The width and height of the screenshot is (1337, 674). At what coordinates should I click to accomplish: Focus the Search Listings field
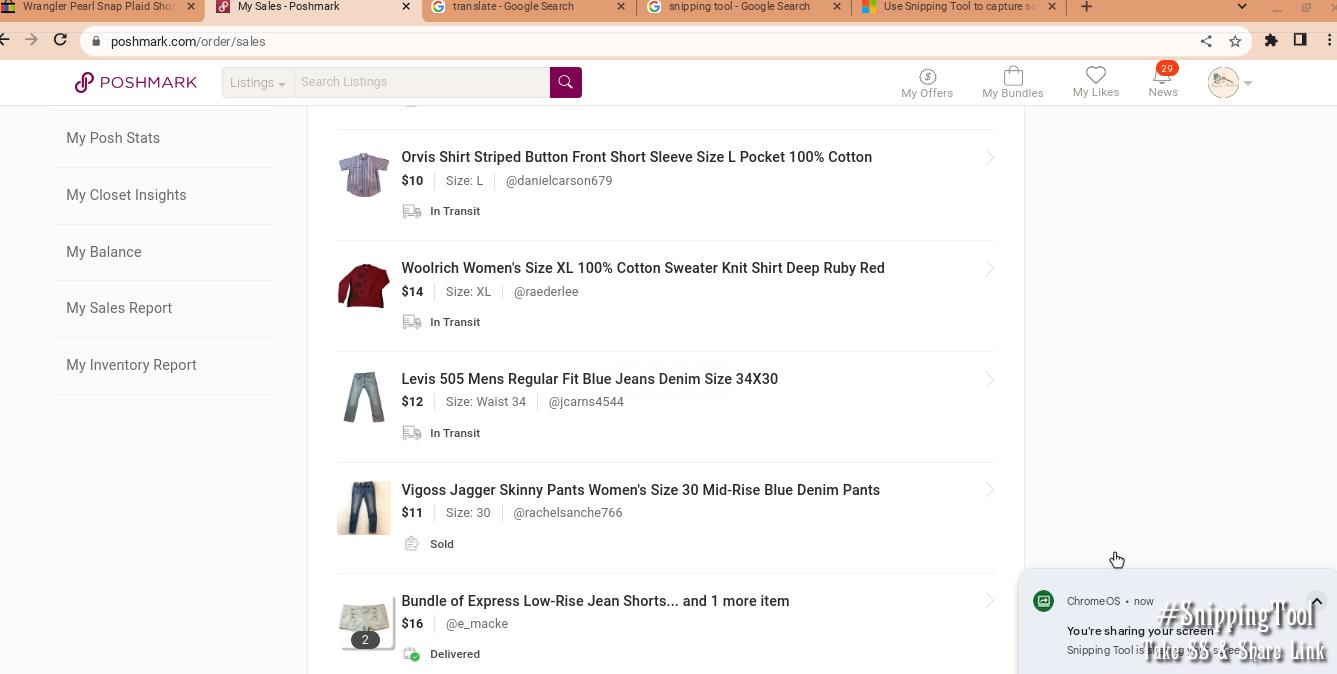click(x=421, y=82)
